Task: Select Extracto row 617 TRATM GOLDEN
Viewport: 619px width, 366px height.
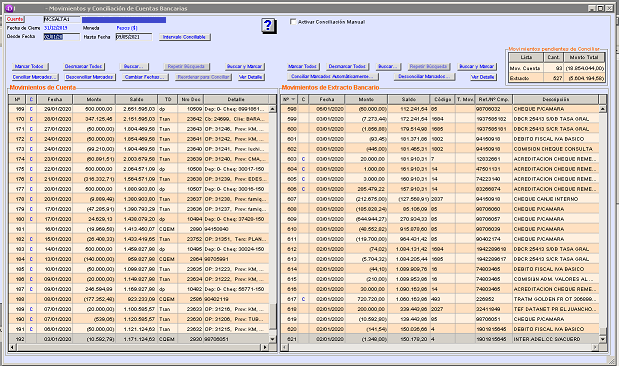Action: click(x=440, y=299)
